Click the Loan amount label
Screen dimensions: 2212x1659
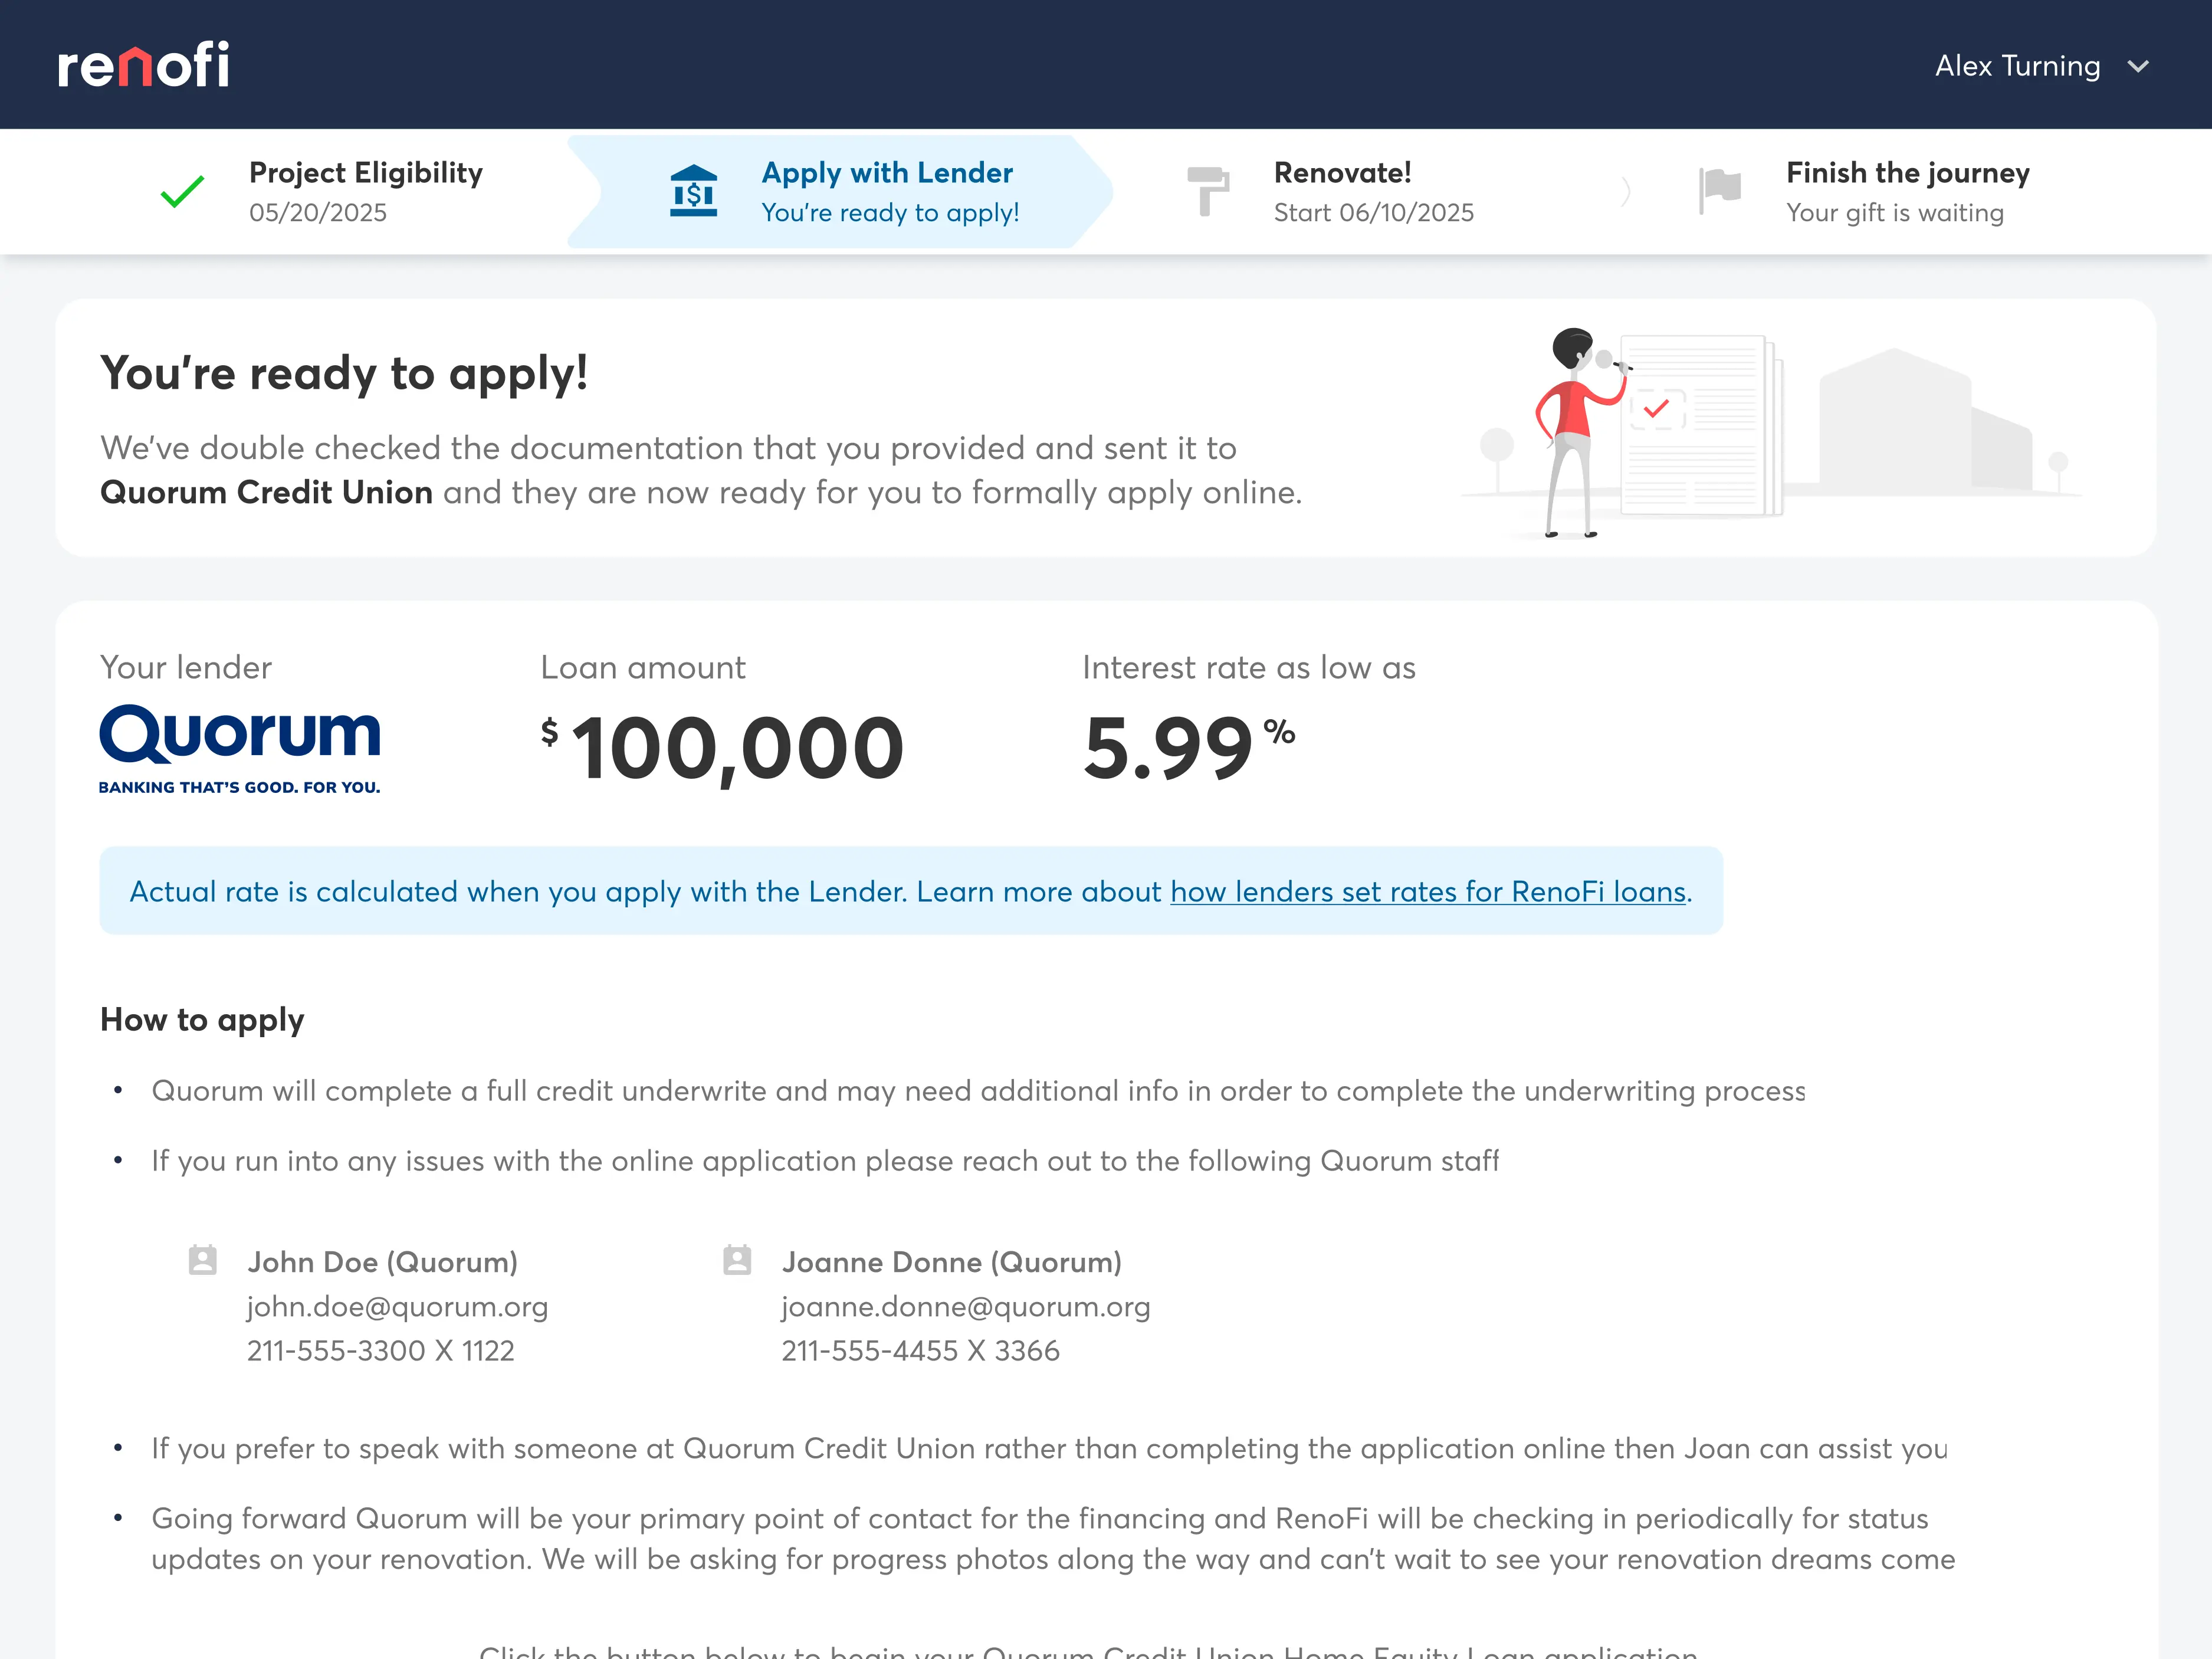643,668
